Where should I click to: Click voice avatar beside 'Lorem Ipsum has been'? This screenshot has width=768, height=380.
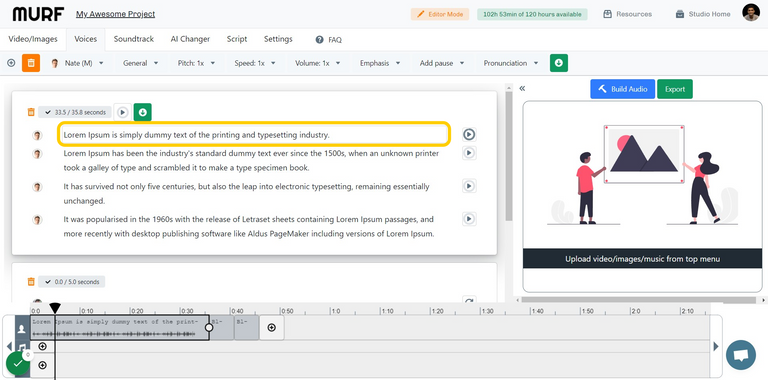(x=37, y=154)
